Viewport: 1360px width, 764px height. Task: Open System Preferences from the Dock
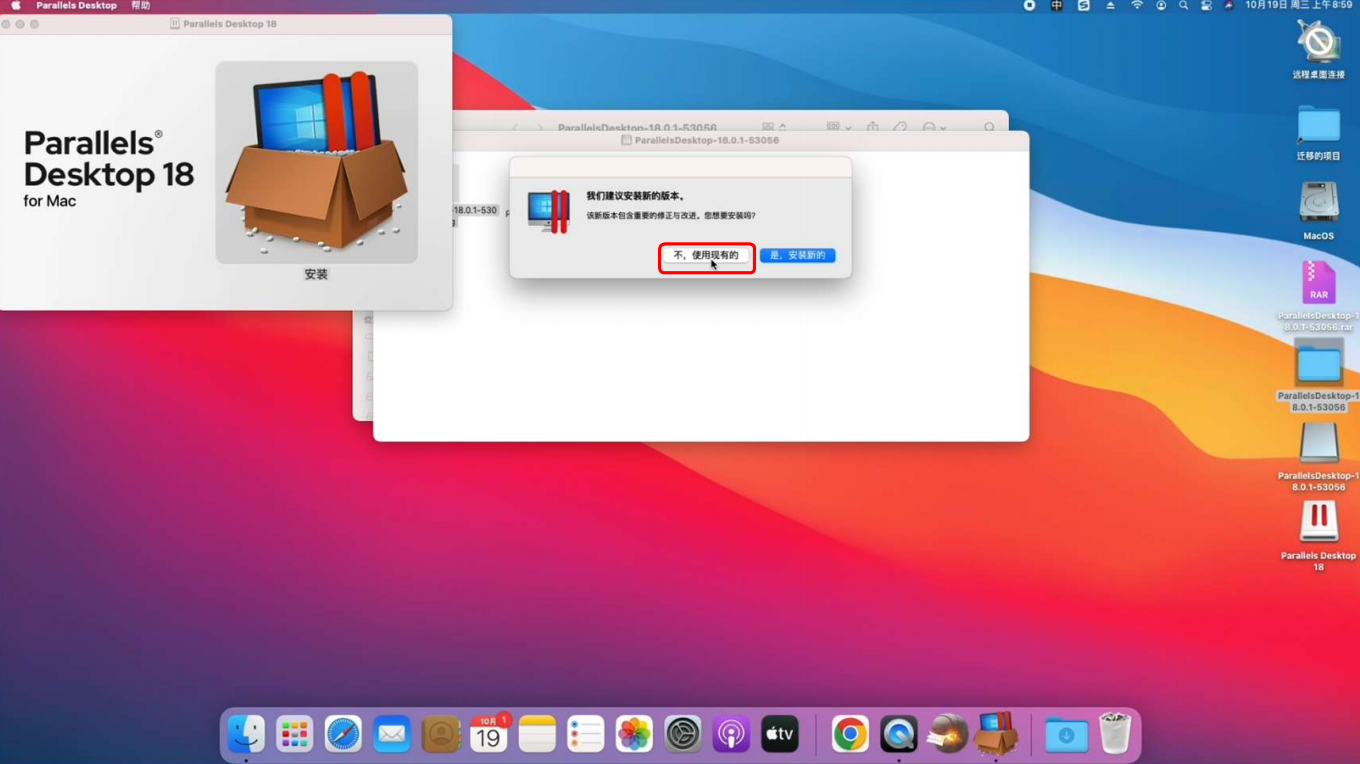[683, 735]
